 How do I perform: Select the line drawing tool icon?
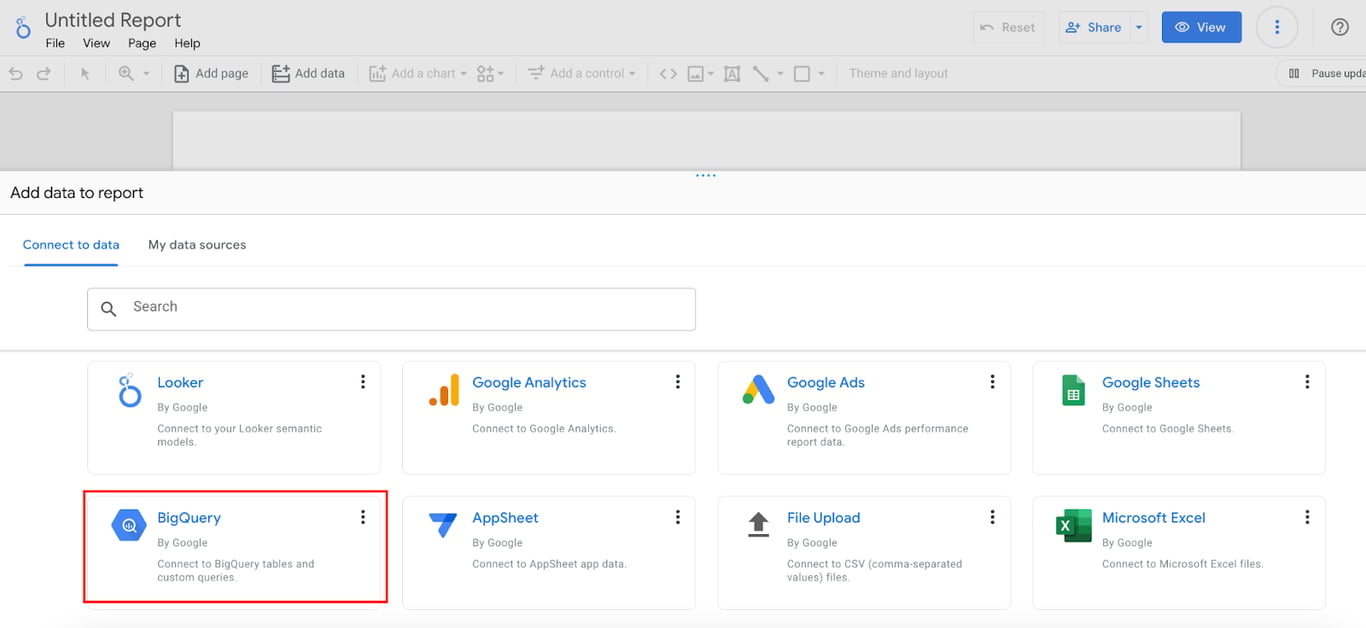point(761,73)
